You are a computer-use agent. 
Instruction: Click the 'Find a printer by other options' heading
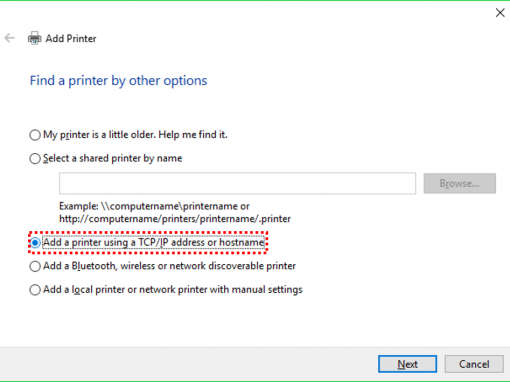(x=118, y=81)
